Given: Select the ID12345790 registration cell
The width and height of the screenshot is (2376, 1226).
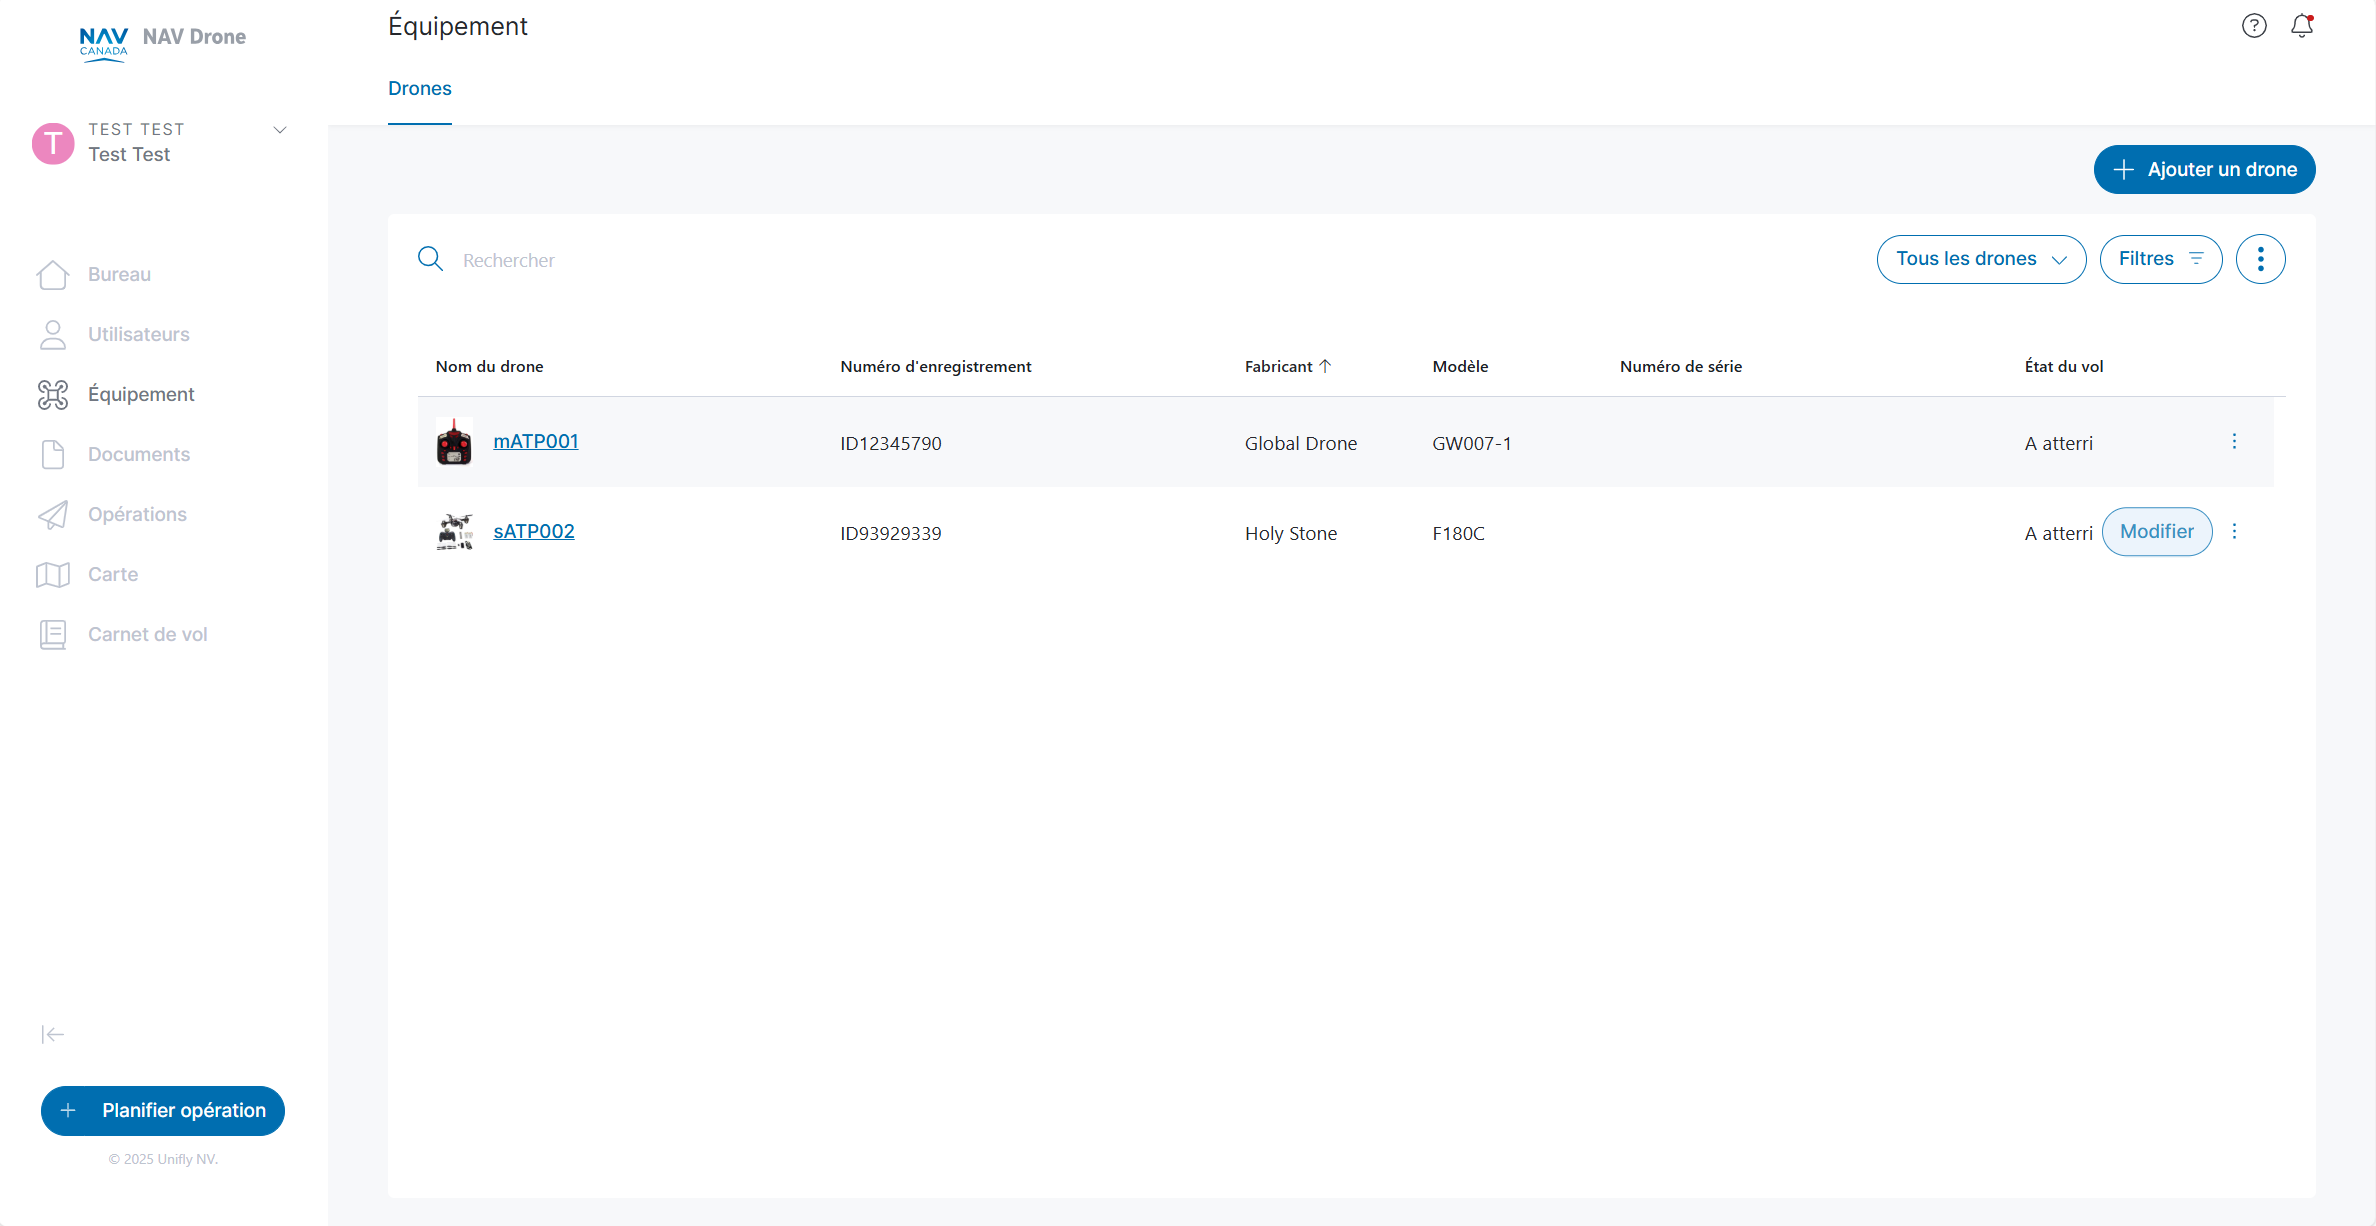Looking at the screenshot, I should tap(891, 443).
